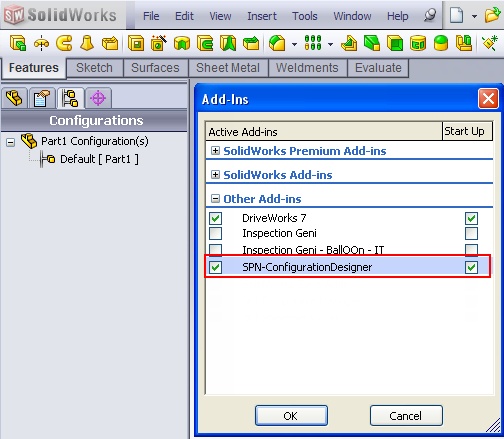
Task: Check Inspection Geni - BallOOn - IT Start Up box
Action: [471, 249]
